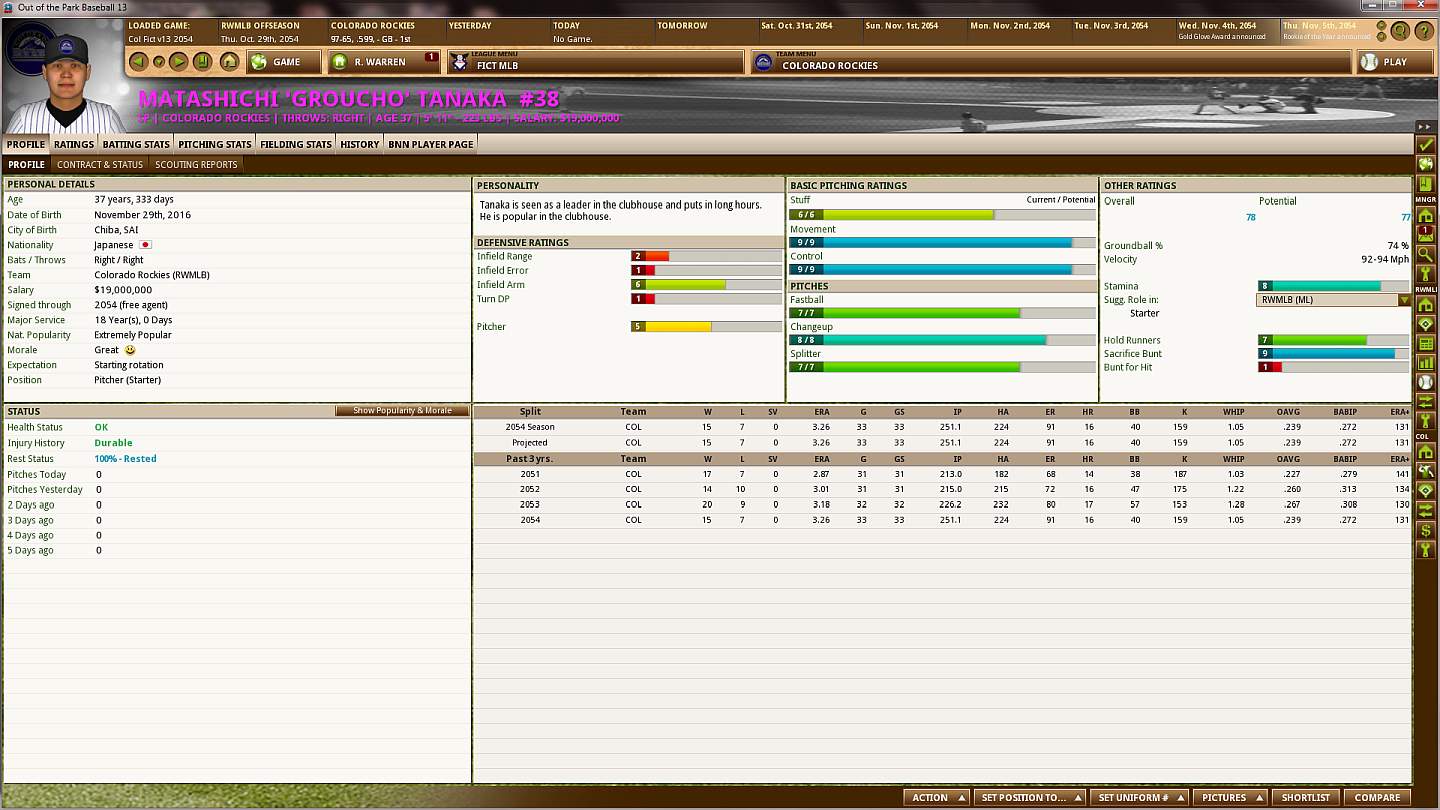Select the 2054 Season stats row
This screenshot has height=810, width=1440.
click(x=942, y=427)
